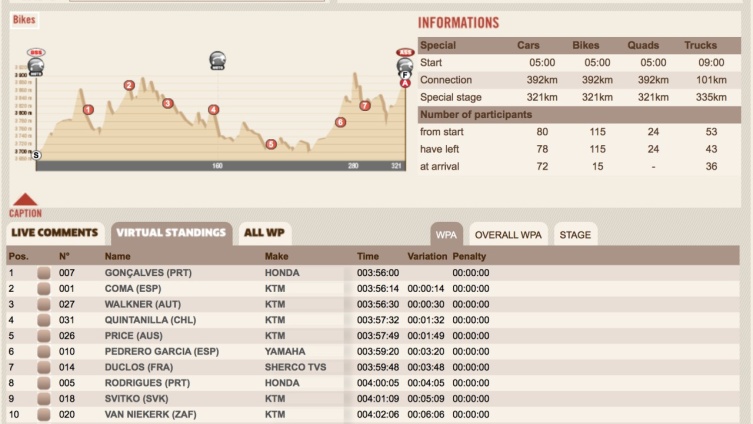The width and height of the screenshot is (753, 424).
Task: Click the Caption label
Action: 25,213
